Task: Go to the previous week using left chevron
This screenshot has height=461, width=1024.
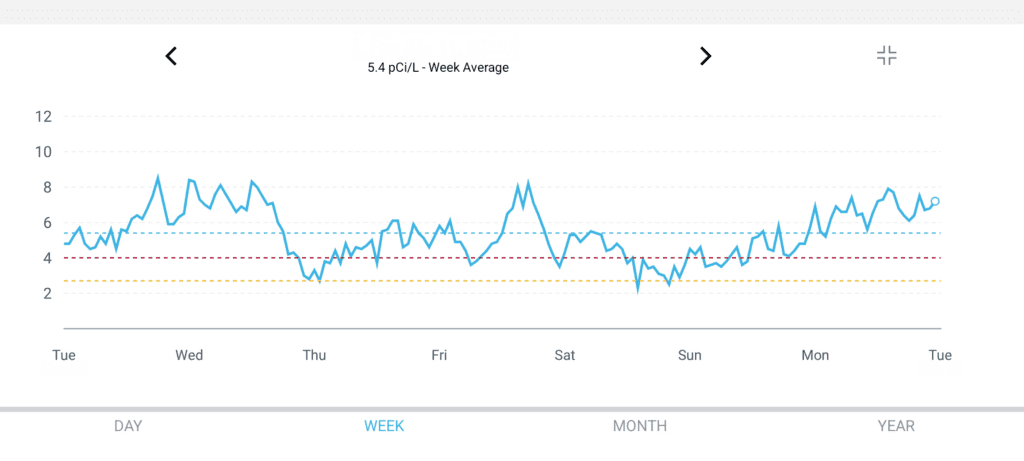Action: pyautogui.click(x=171, y=56)
